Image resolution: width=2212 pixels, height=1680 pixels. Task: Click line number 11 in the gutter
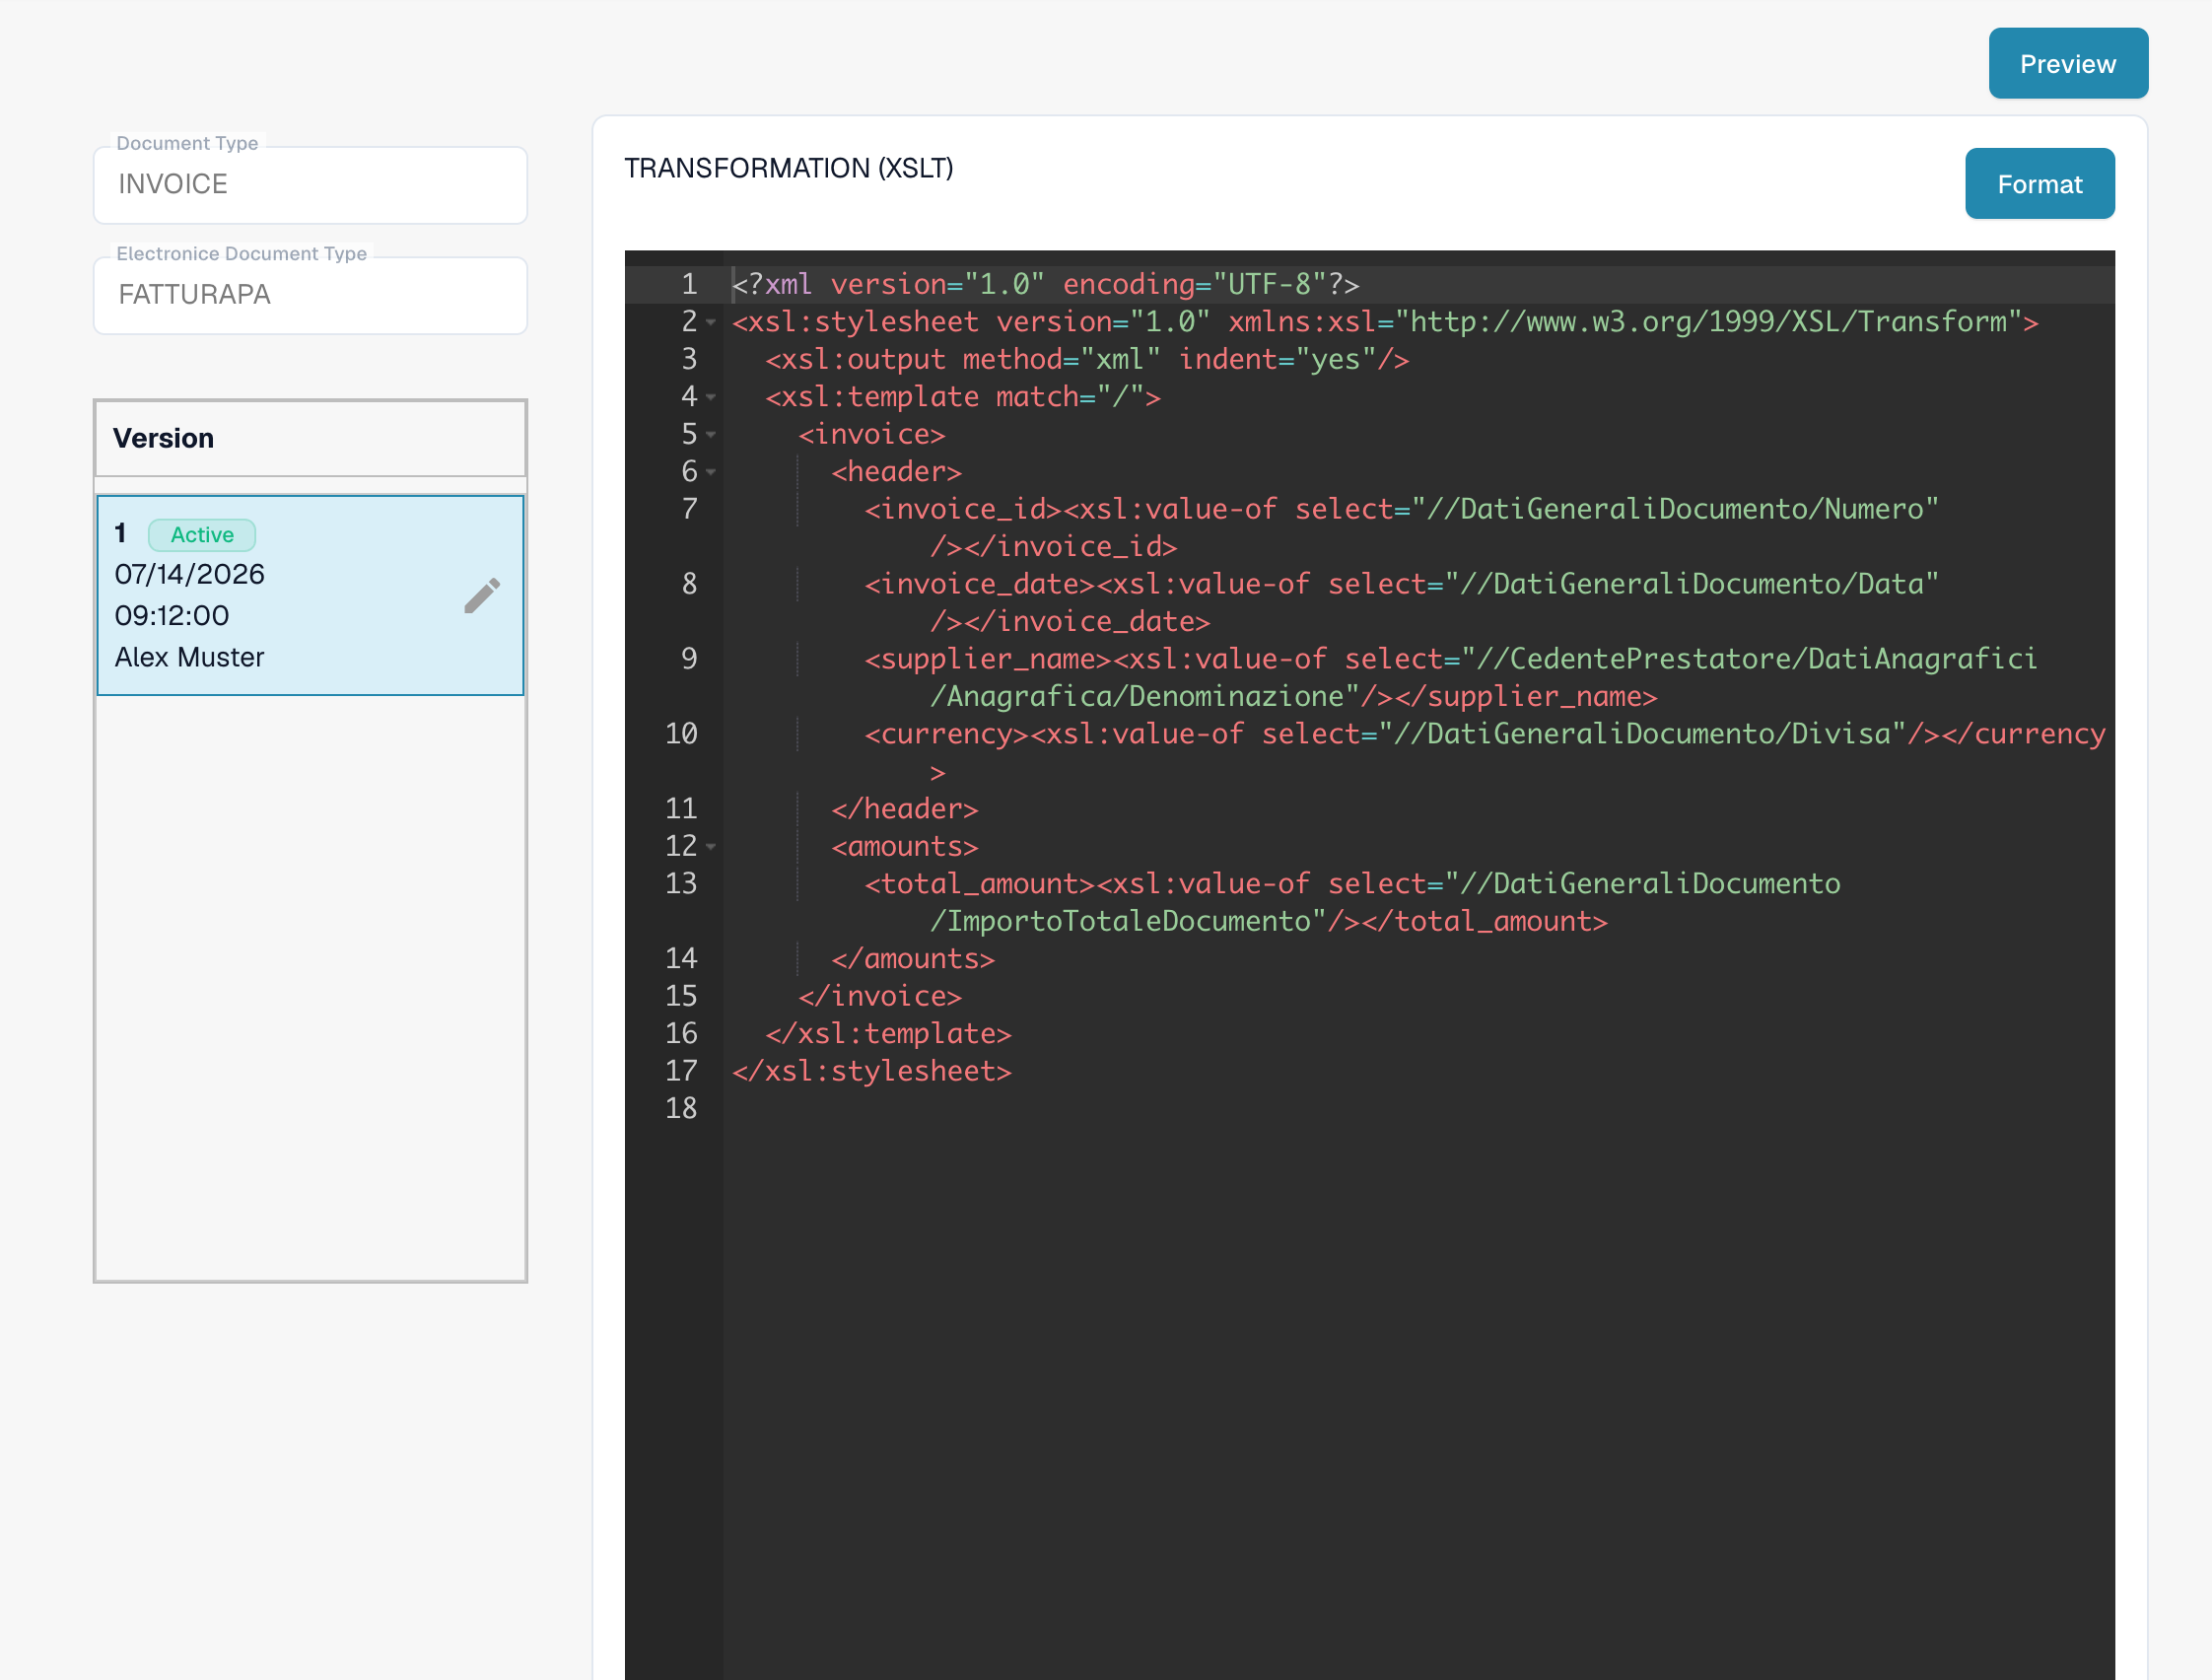coord(681,809)
